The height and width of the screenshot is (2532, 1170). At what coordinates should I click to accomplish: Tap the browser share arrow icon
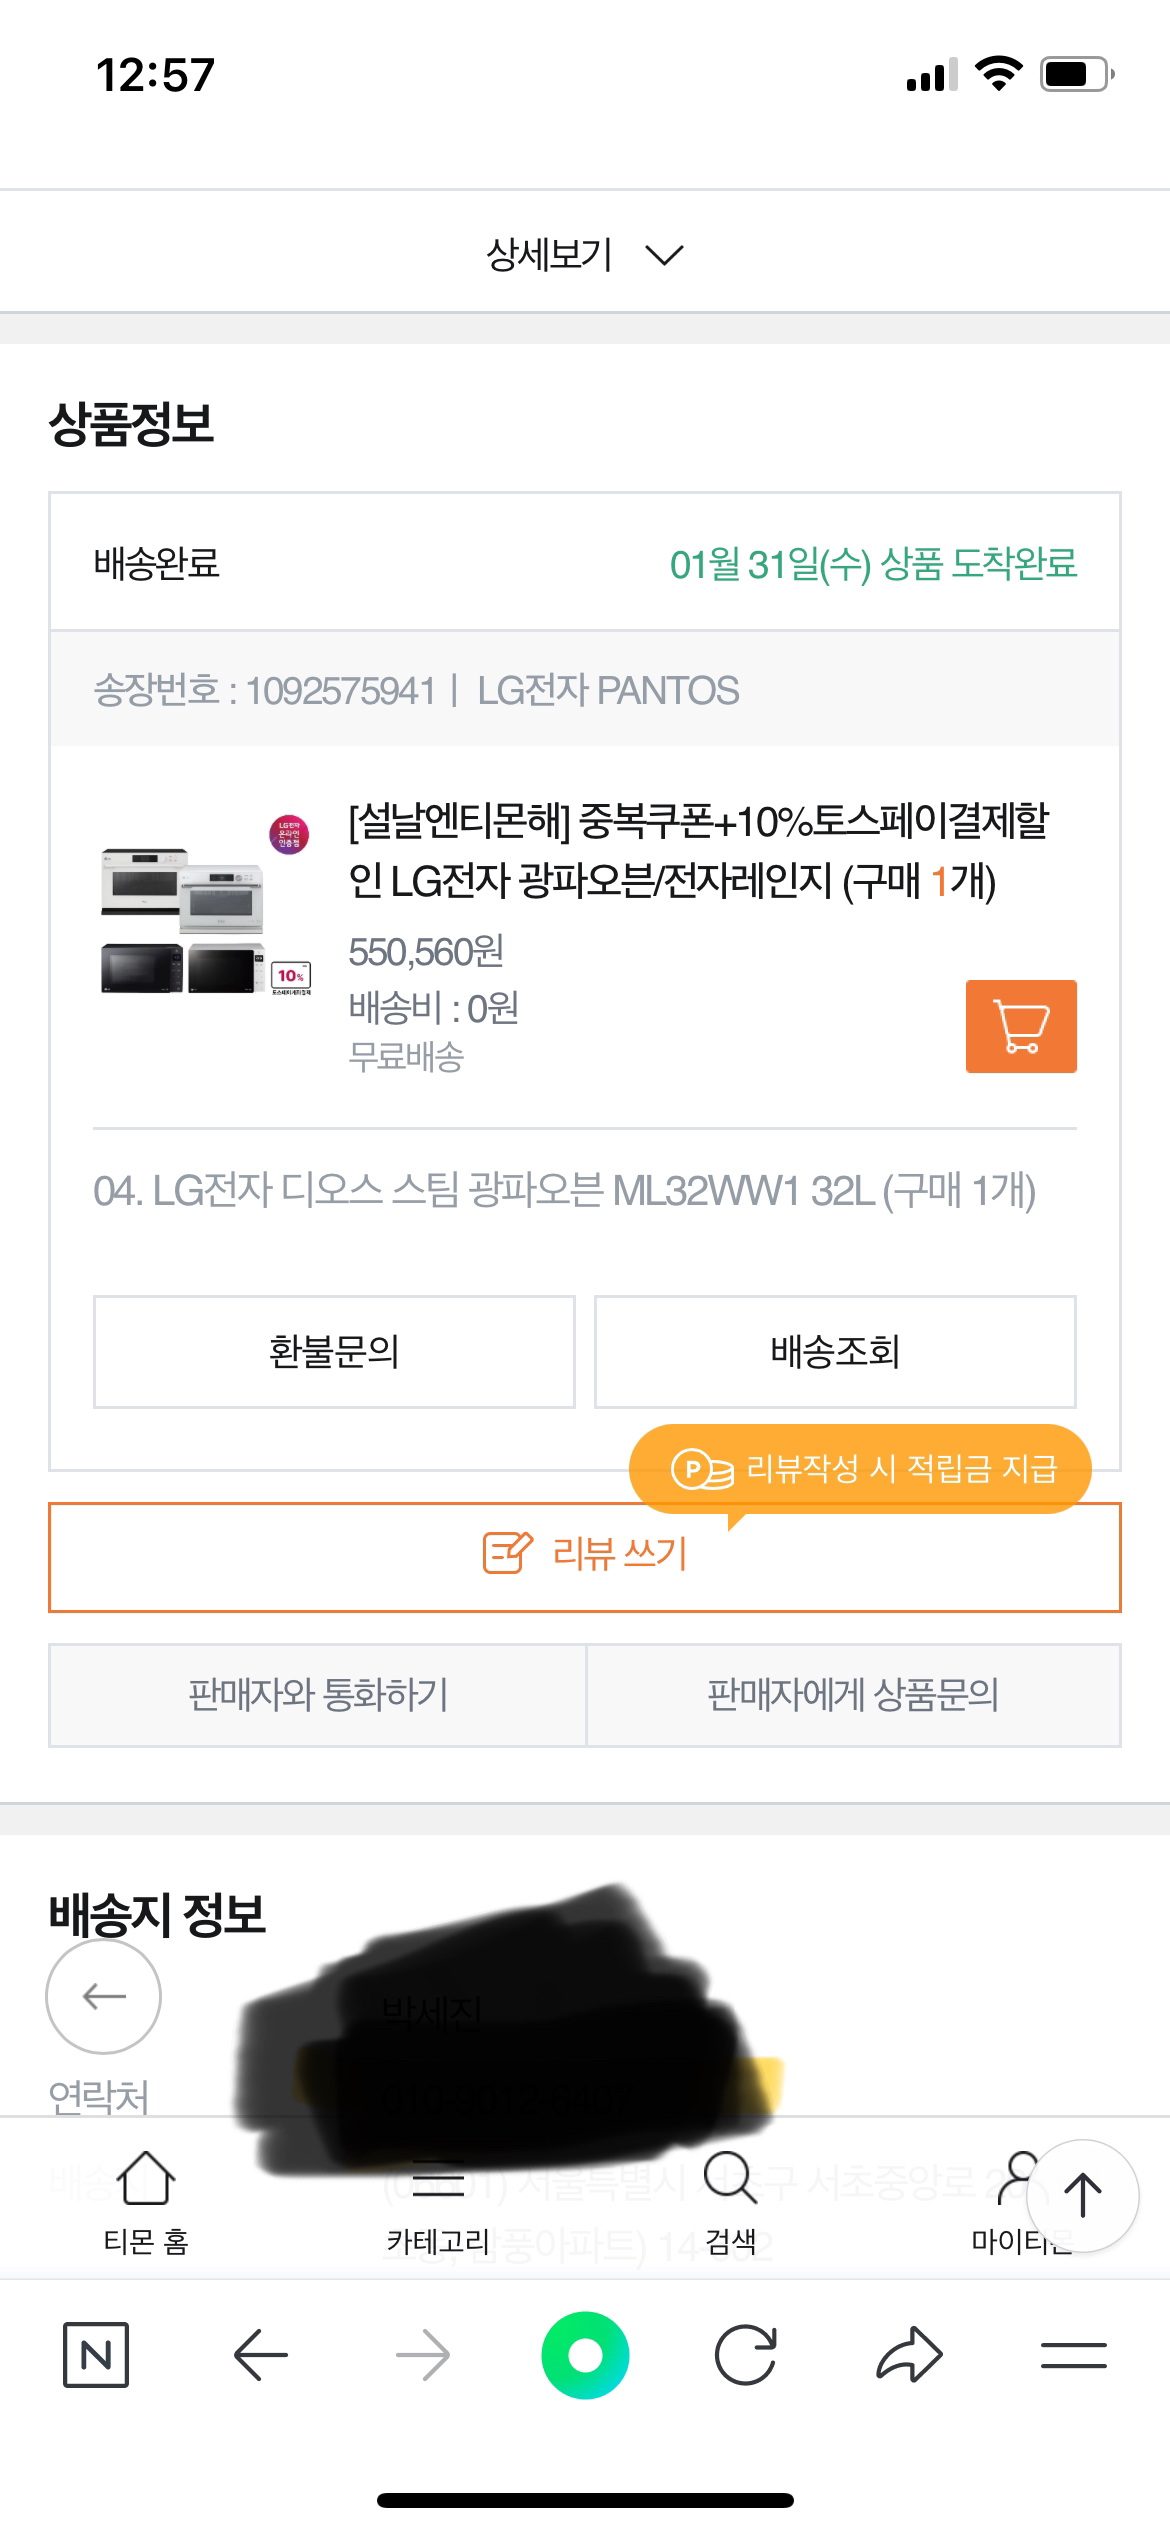(x=909, y=2355)
